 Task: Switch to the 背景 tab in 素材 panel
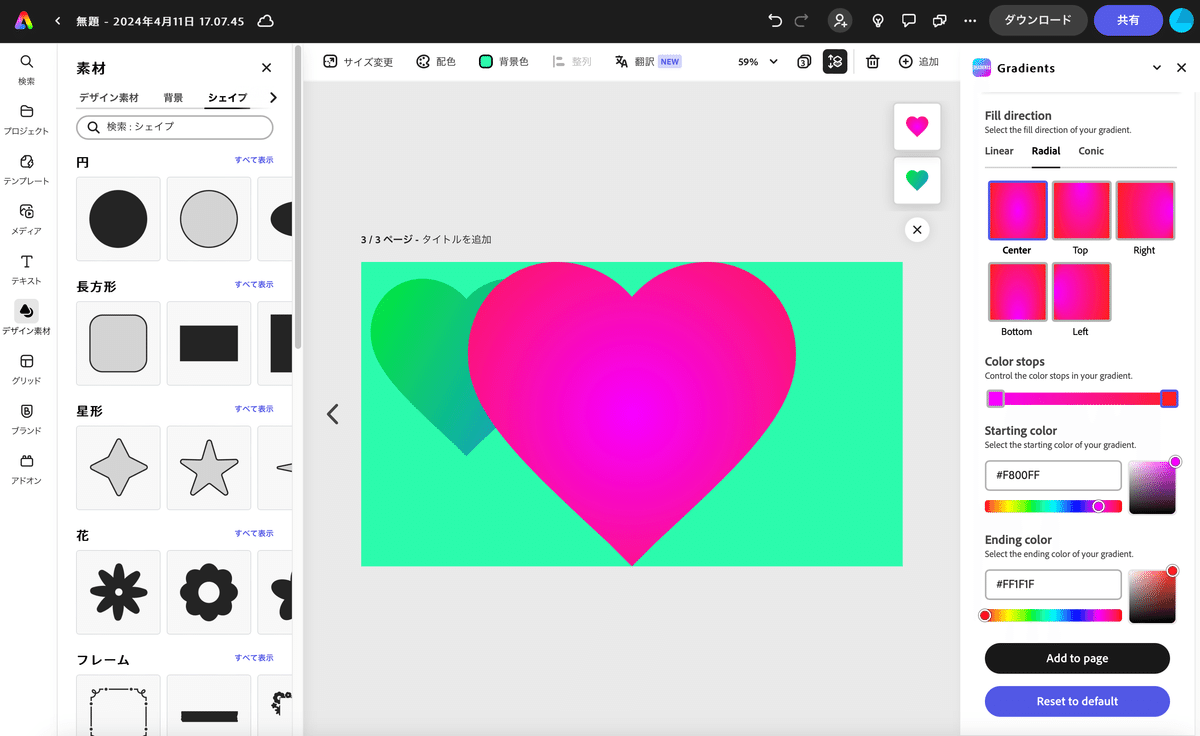(x=173, y=97)
